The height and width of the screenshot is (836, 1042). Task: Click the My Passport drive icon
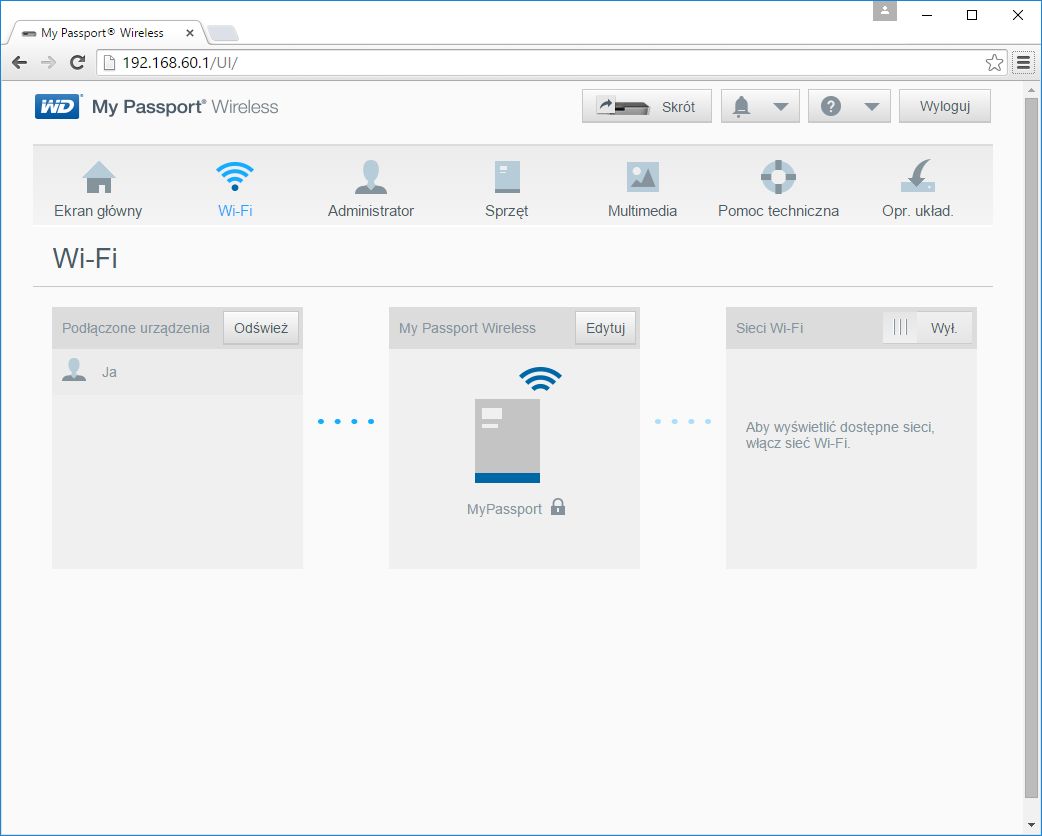coord(507,441)
